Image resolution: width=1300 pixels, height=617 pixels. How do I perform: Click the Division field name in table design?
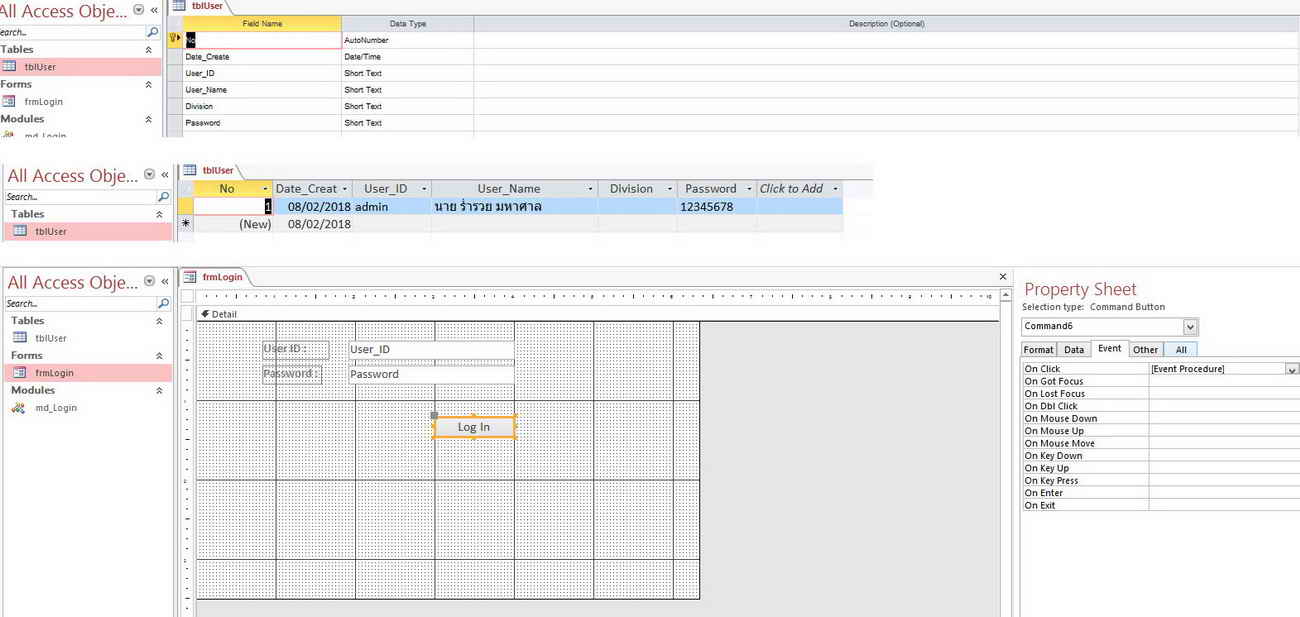(262, 106)
